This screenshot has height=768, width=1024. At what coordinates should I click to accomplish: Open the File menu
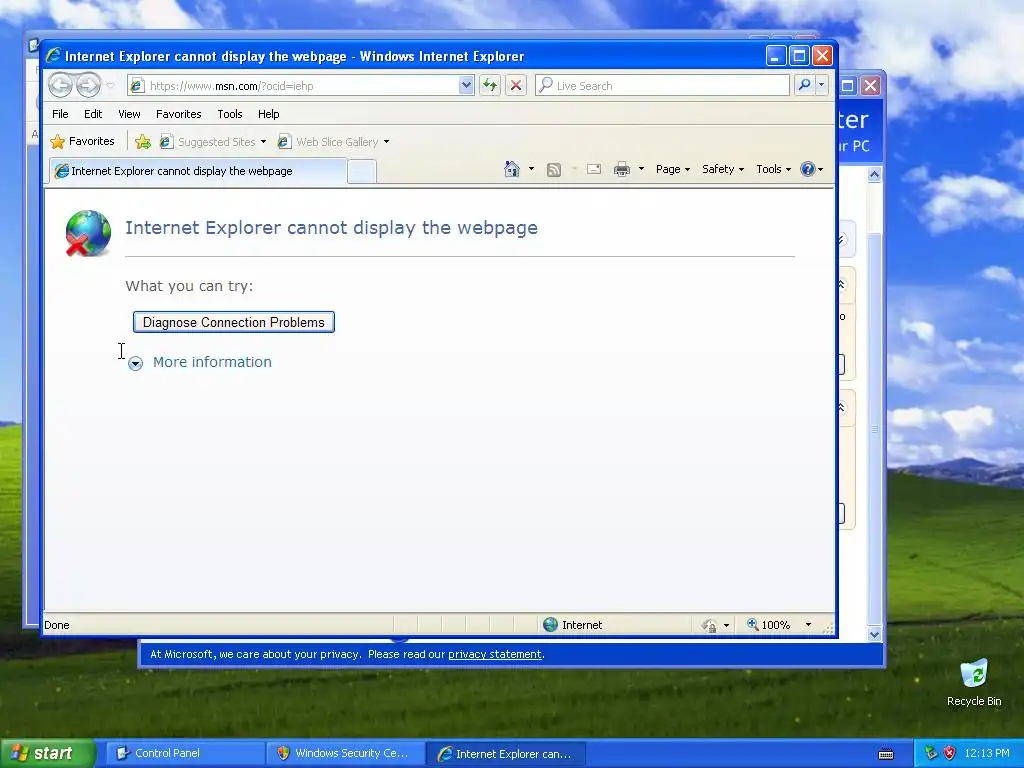click(x=60, y=114)
